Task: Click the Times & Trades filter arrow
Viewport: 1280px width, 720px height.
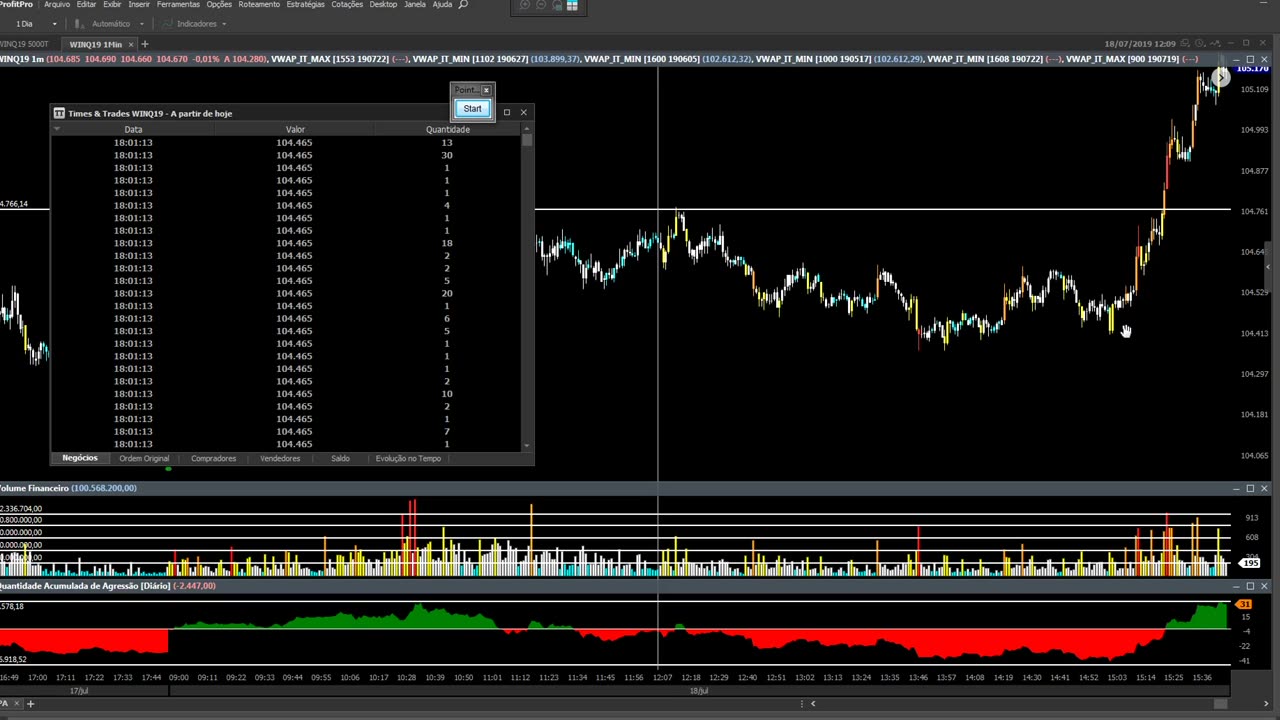Action: click(57, 129)
